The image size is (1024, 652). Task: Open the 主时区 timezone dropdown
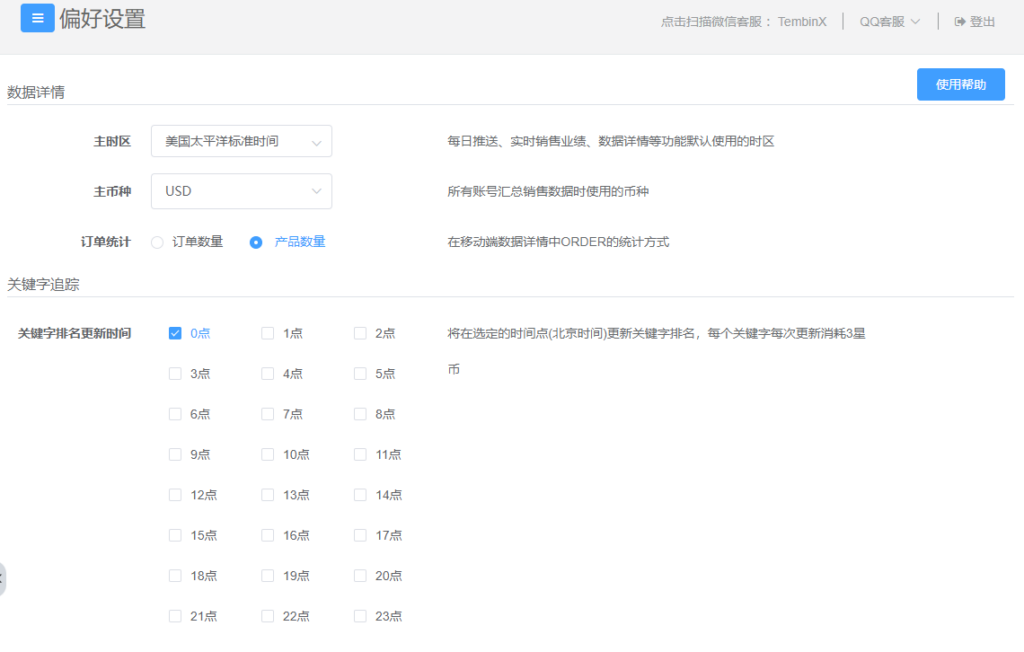point(241,141)
